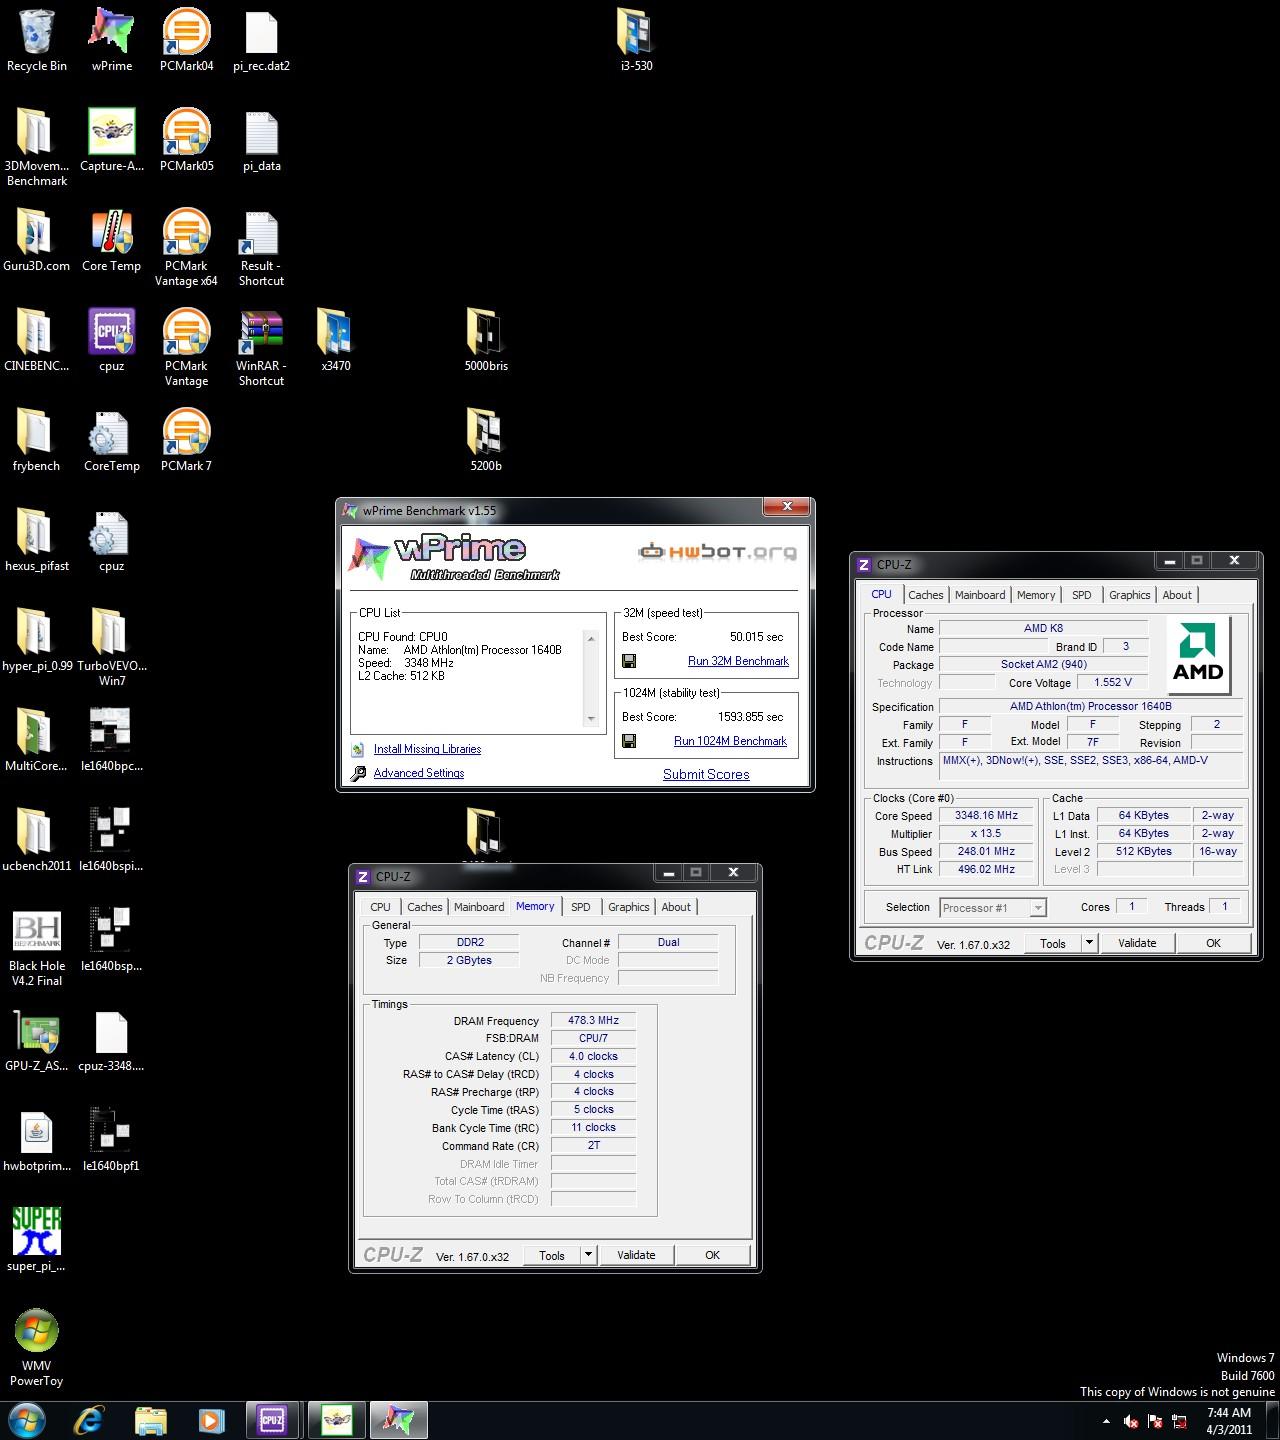
Task: Open Windows Explorer from the taskbar
Action: pyautogui.click(x=150, y=1420)
